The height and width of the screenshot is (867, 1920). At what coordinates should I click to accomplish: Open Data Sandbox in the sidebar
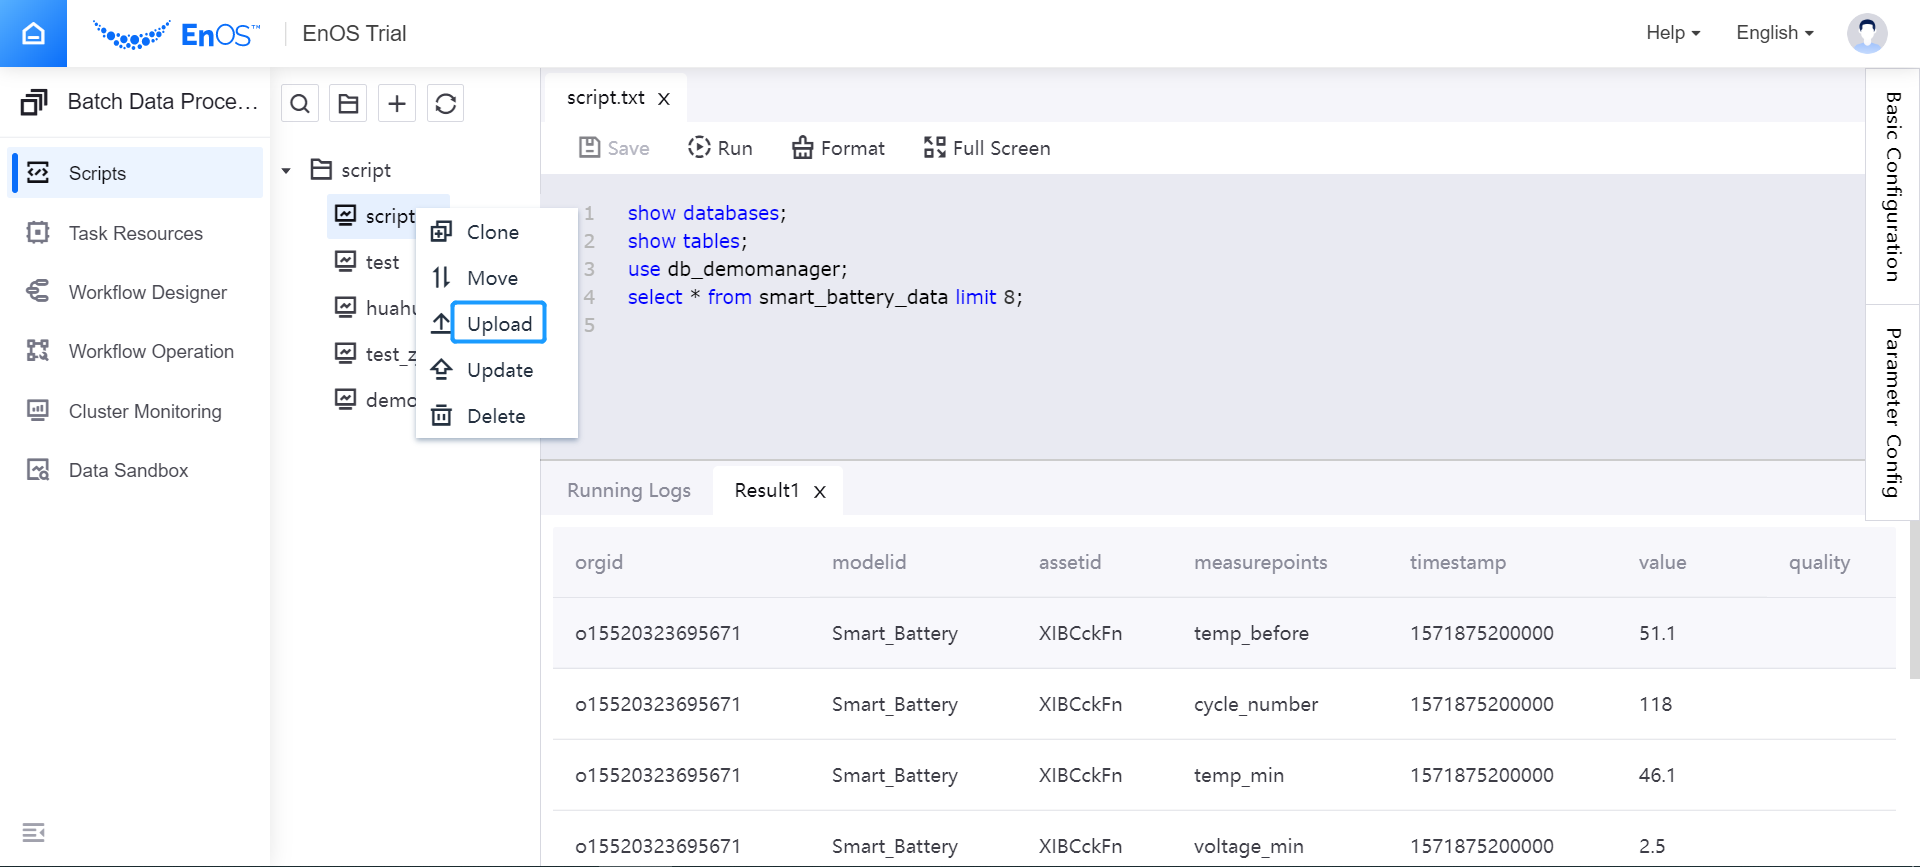tap(135, 470)
